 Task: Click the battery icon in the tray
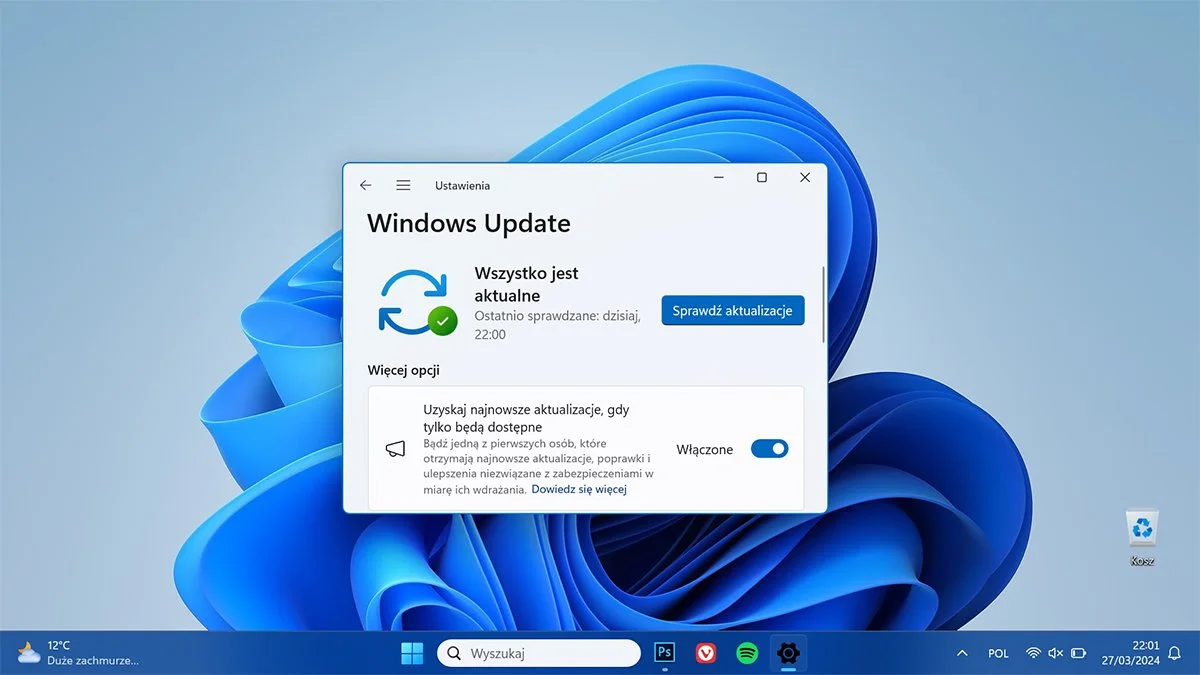pos(1078,652)
